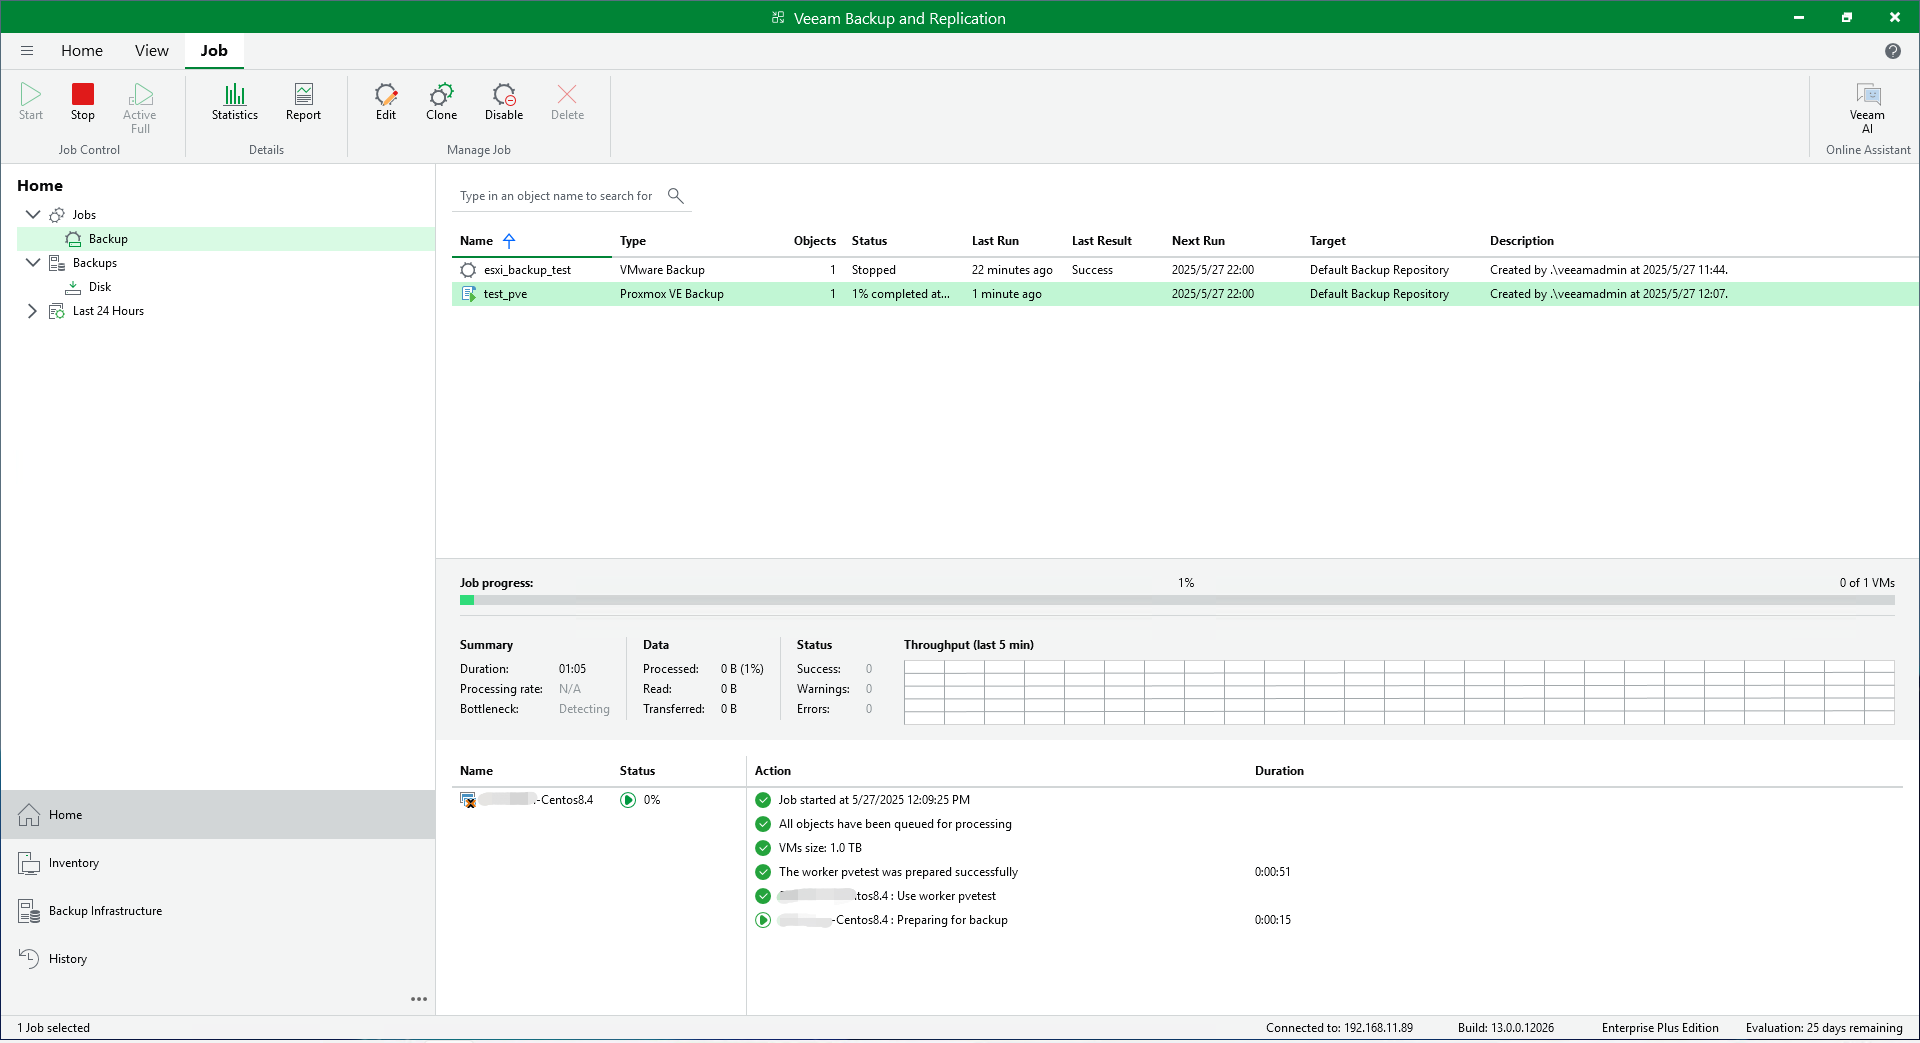Select 'All objects have been queued' entry

[x=895, y=824]
